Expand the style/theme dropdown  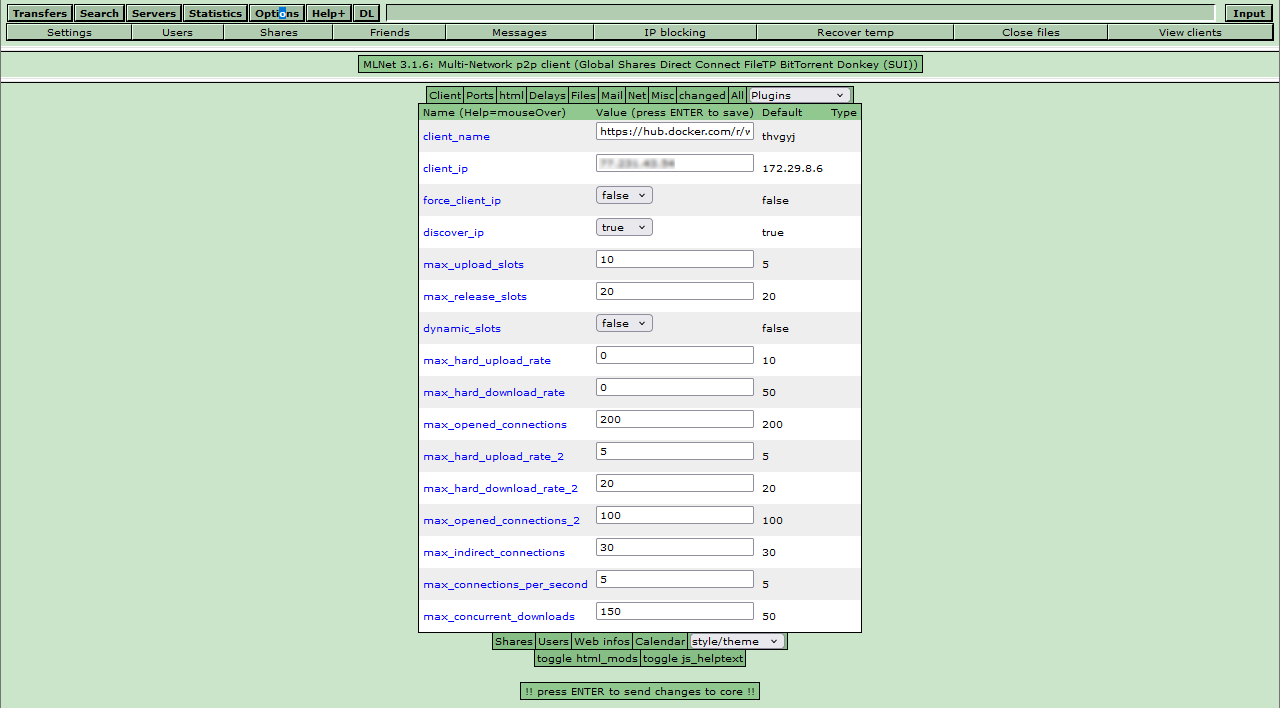737,642
